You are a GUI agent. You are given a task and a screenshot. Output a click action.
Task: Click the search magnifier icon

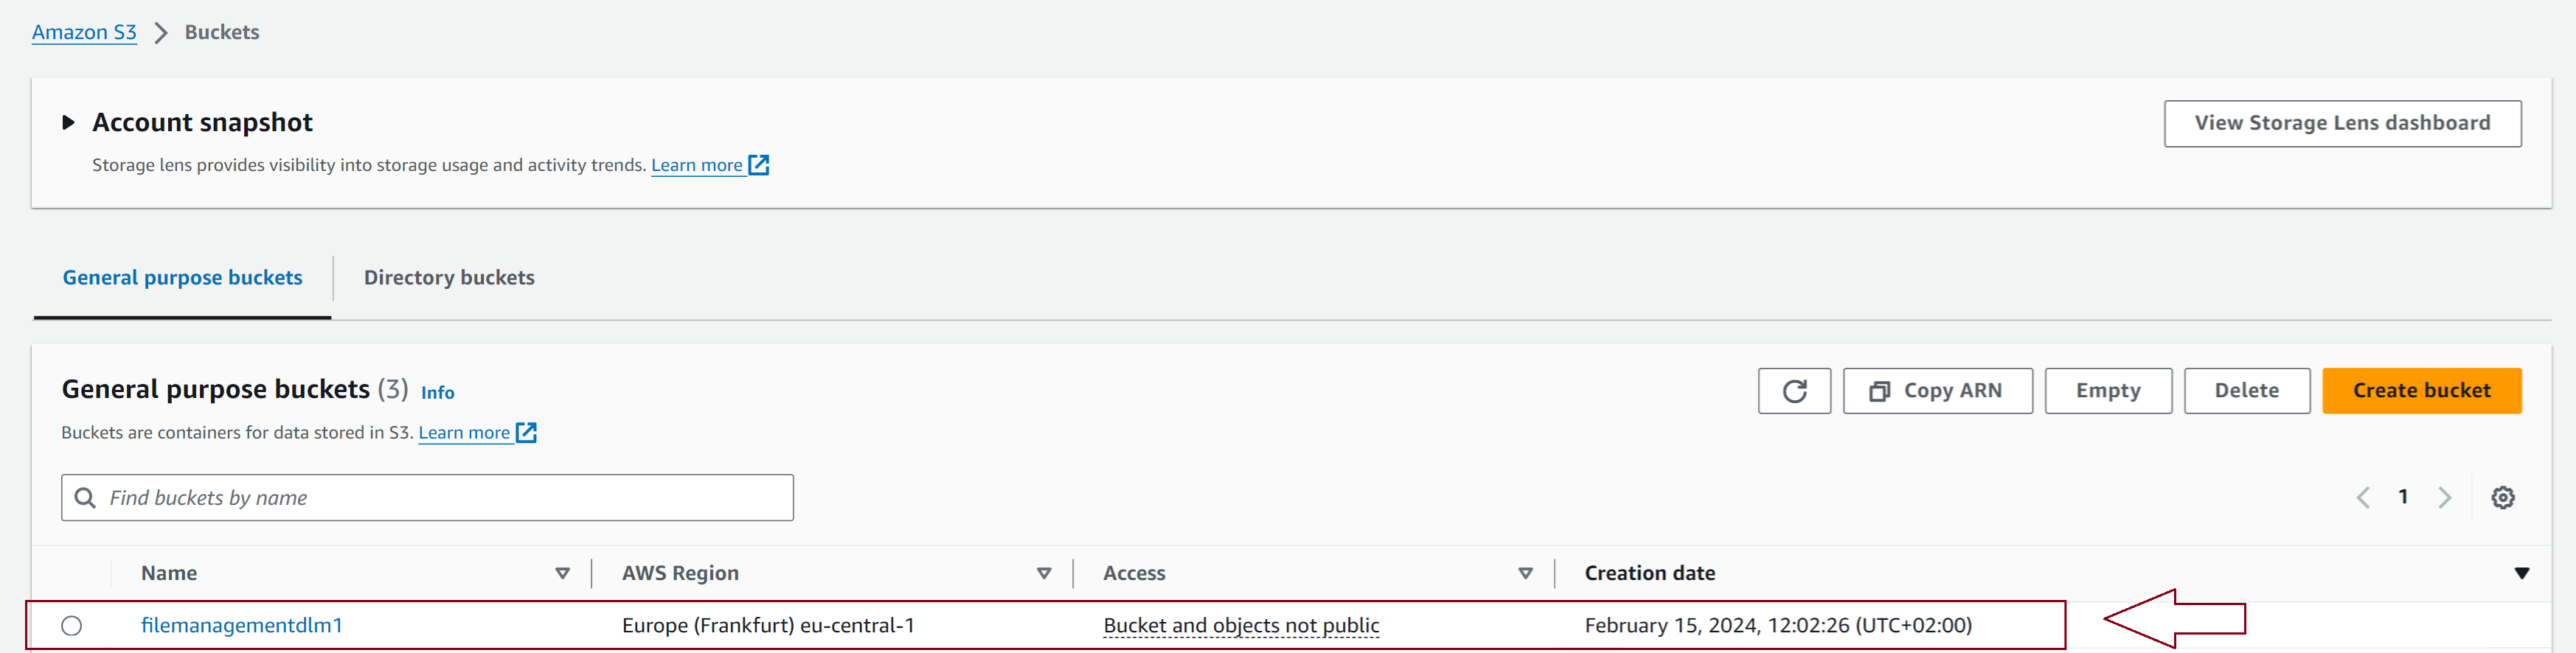pos(85,498)
